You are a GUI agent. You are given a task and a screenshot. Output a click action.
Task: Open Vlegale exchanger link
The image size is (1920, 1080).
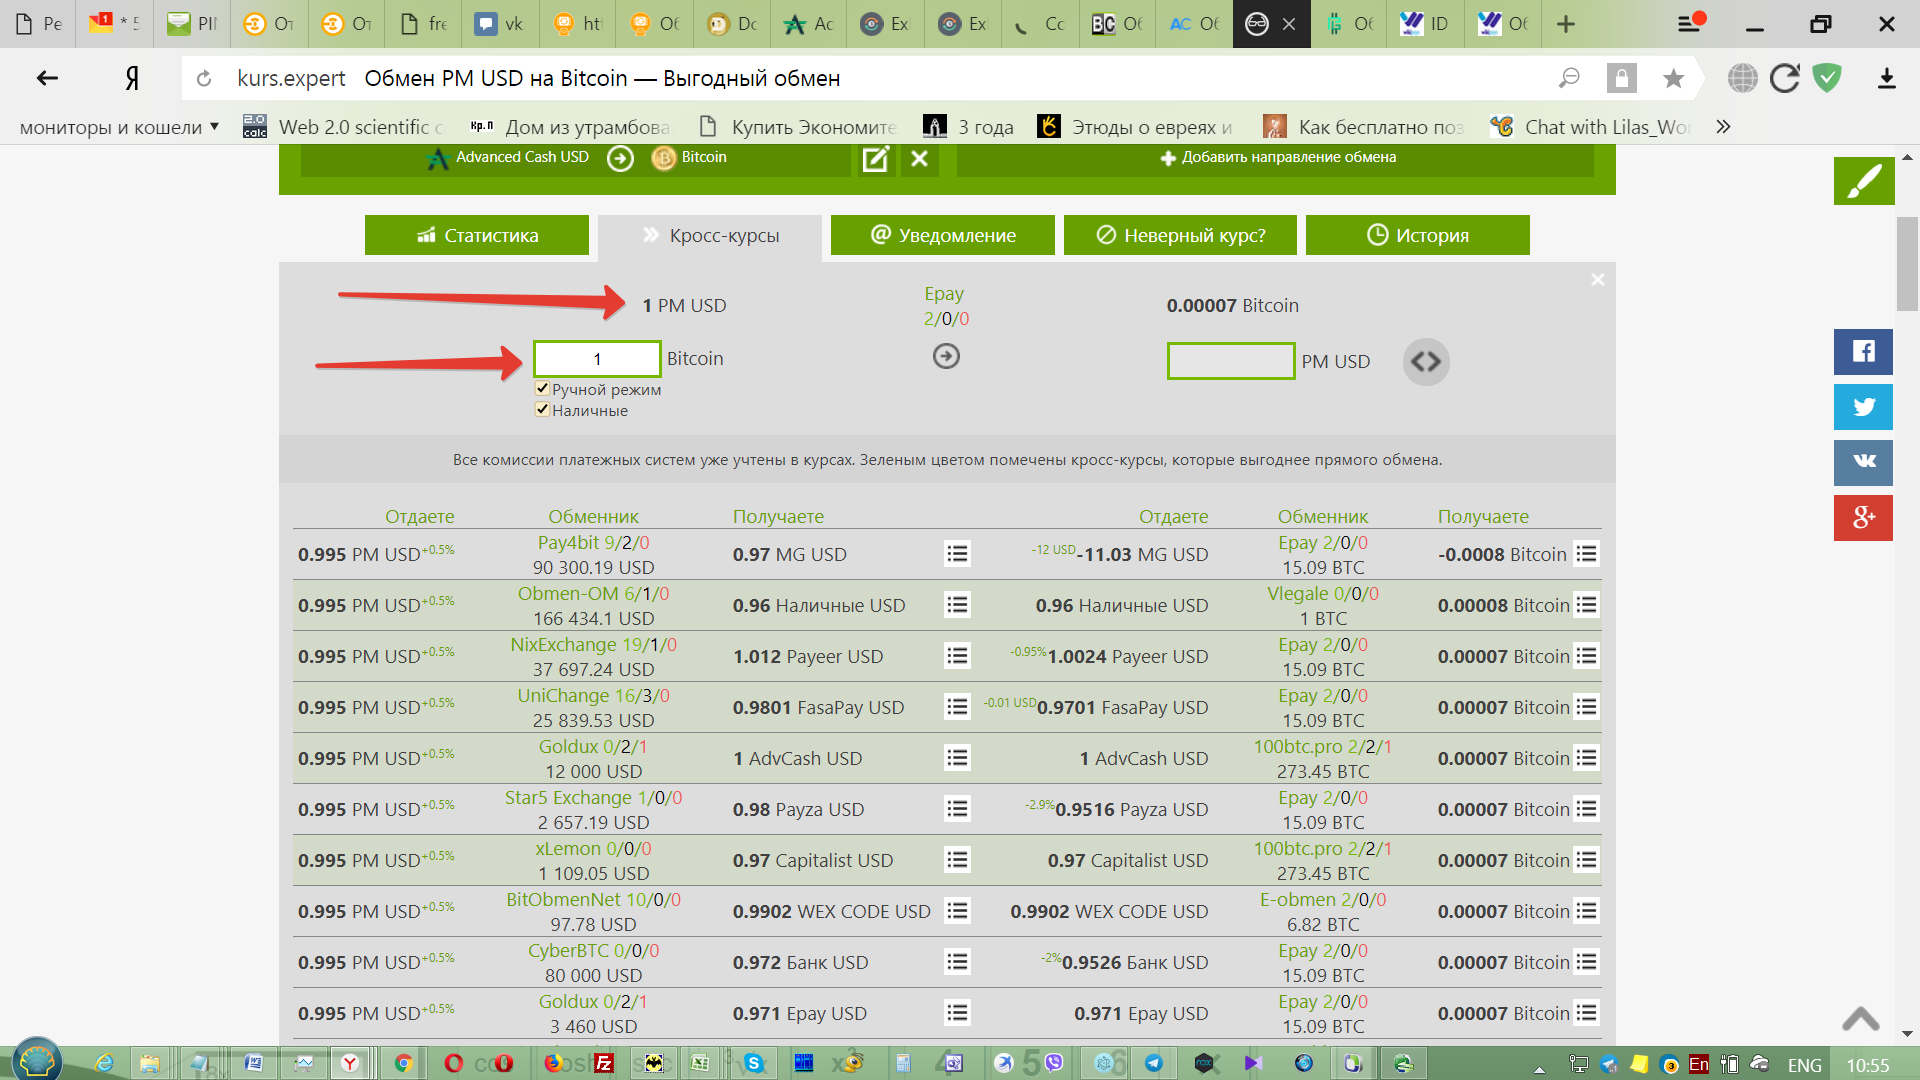pyautogui.click(x=1297, y=593)
